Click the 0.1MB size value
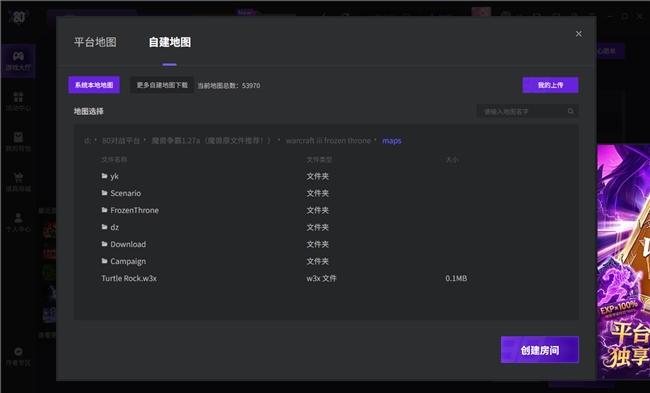The height and width of the screenshot is (393, 650). [456, 279]
